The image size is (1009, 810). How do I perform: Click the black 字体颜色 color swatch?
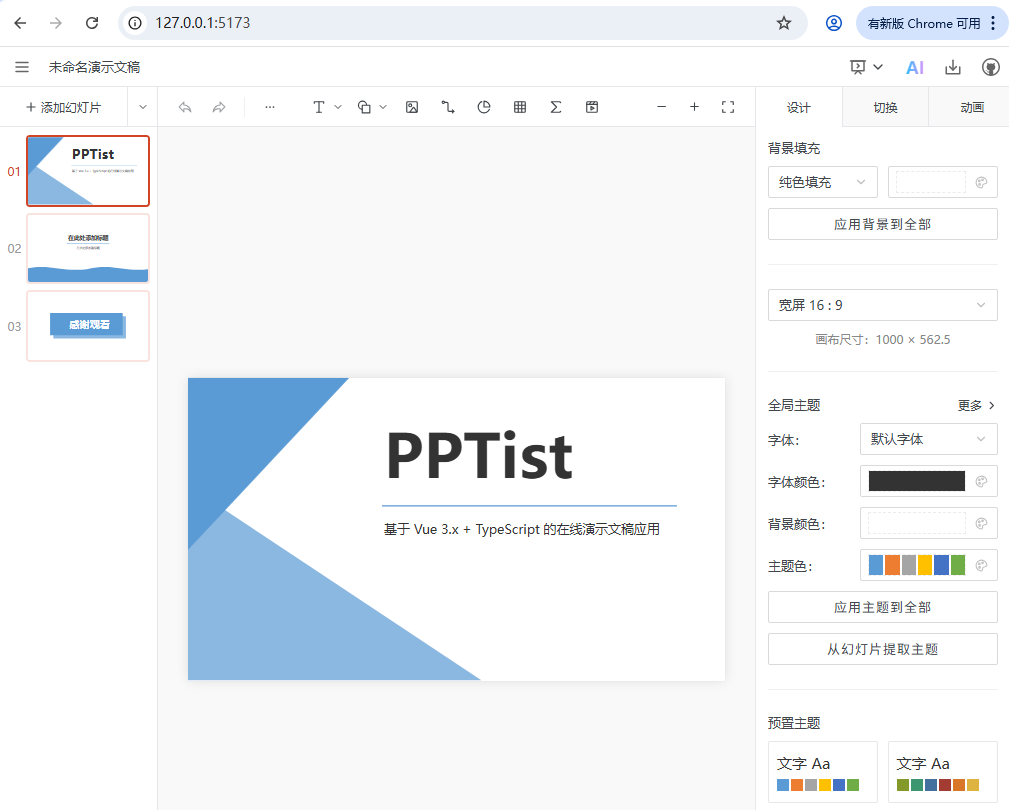click(x=916, y=481)
